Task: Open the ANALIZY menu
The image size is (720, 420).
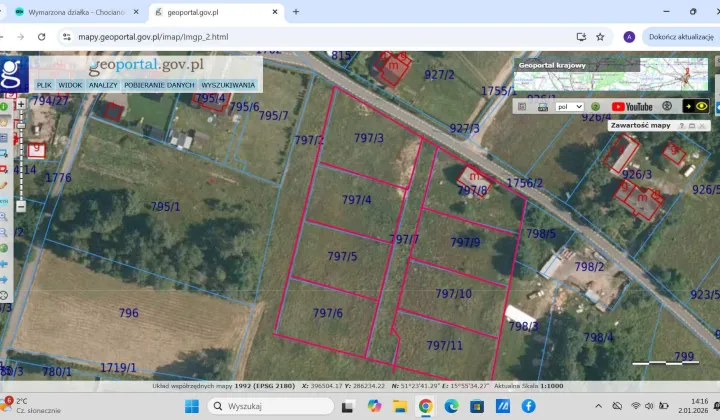Action: (103, 85)
